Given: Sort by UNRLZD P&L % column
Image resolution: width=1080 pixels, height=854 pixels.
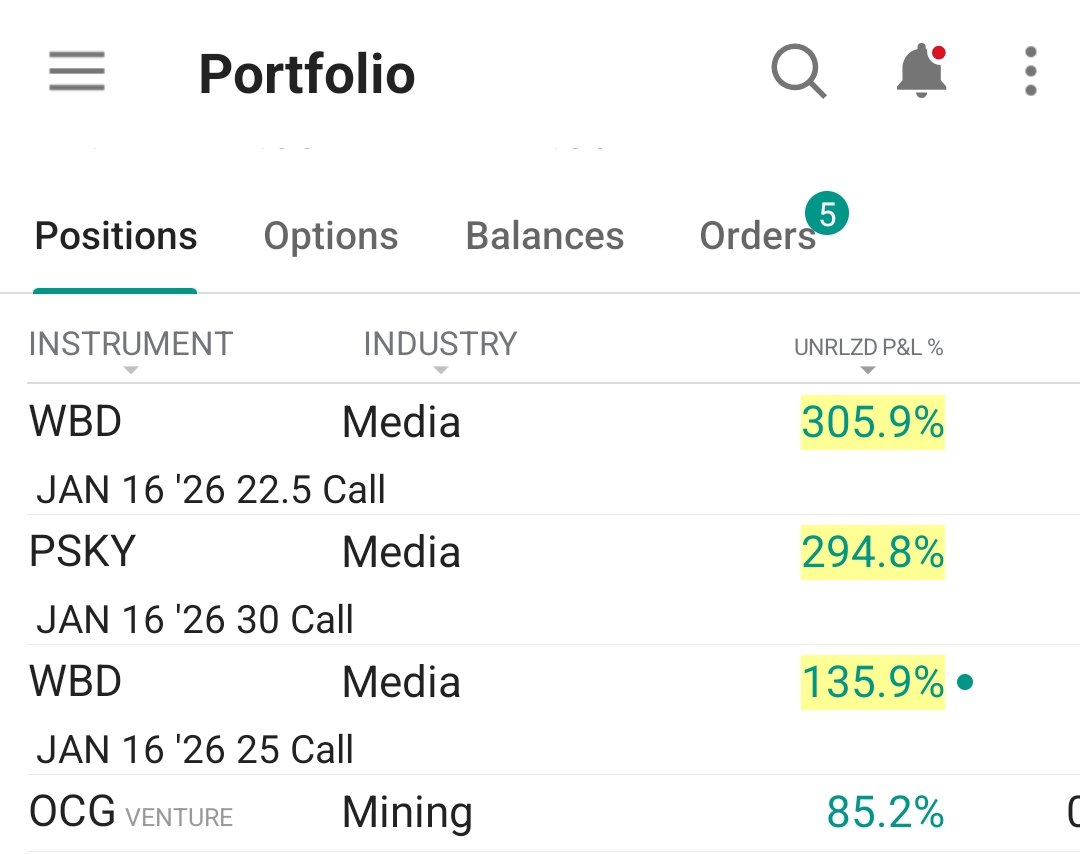Looking at the screenshot, I should pyautogui.click(x=868, y=347).
